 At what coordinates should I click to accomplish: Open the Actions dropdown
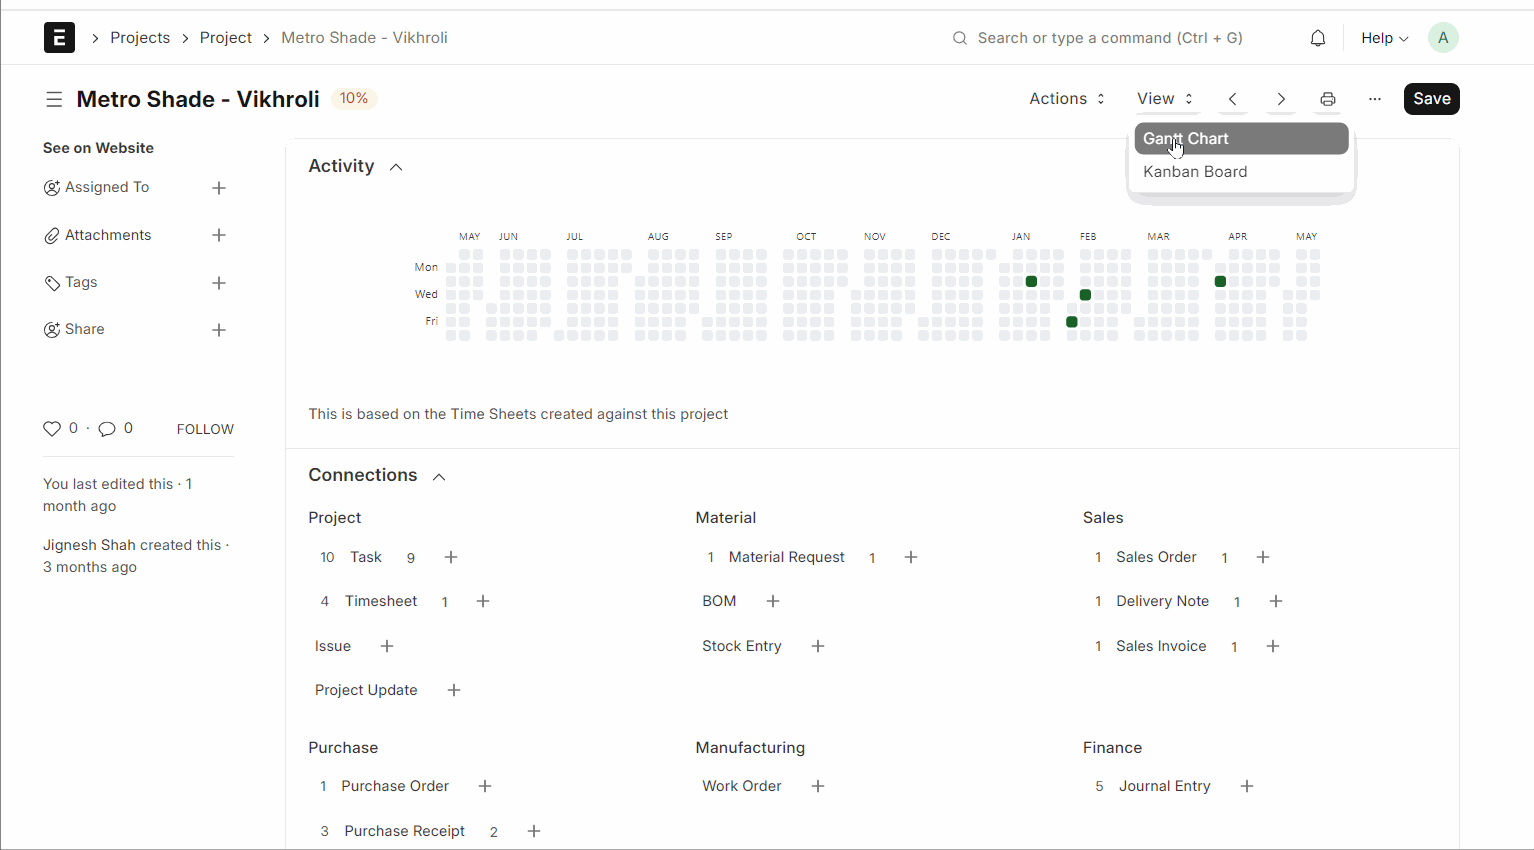click(x=1067, y=99)
